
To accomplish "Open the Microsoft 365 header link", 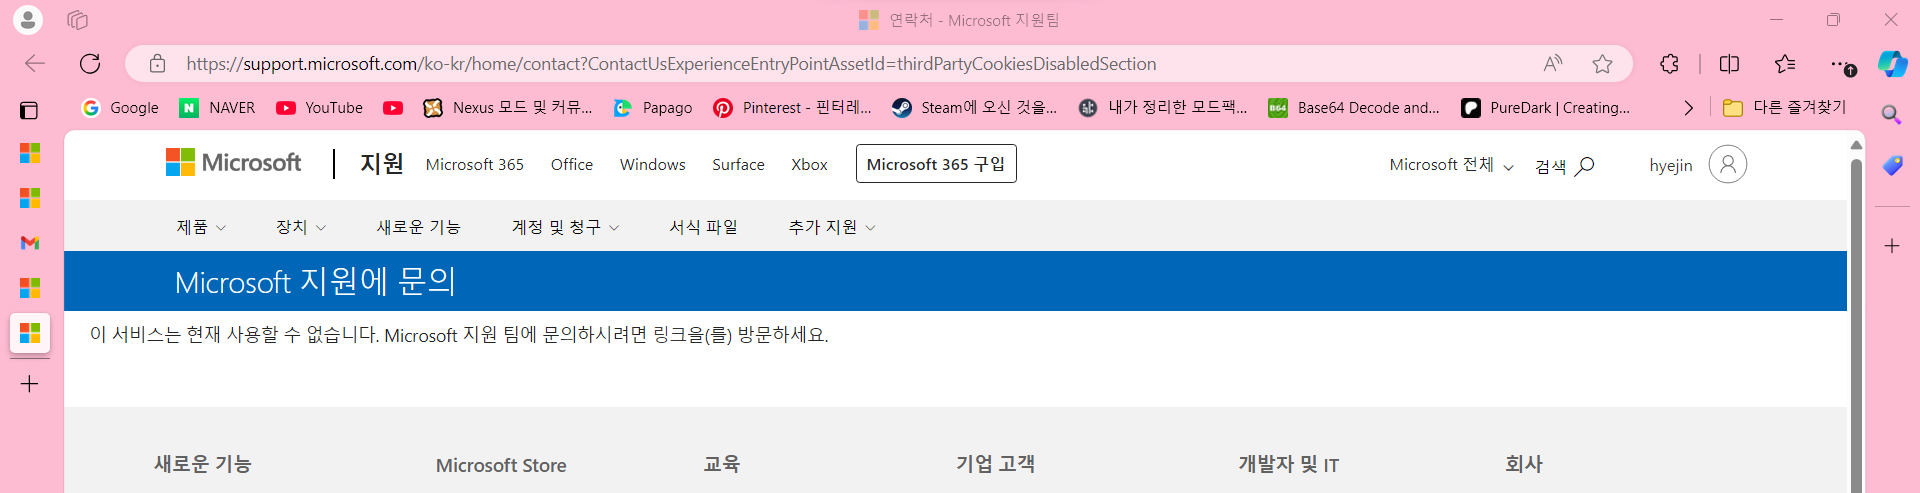I will click(x=475, y=164).
